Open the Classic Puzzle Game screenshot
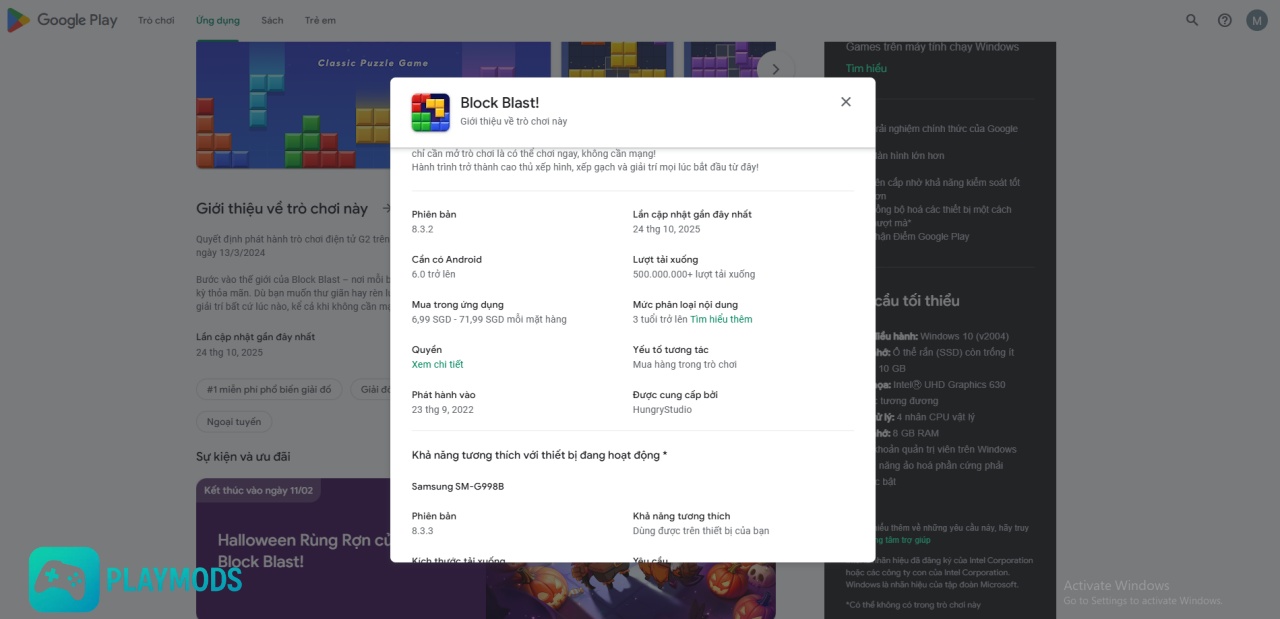Viewport: 1280px width, 619px height. click(373, 105)
